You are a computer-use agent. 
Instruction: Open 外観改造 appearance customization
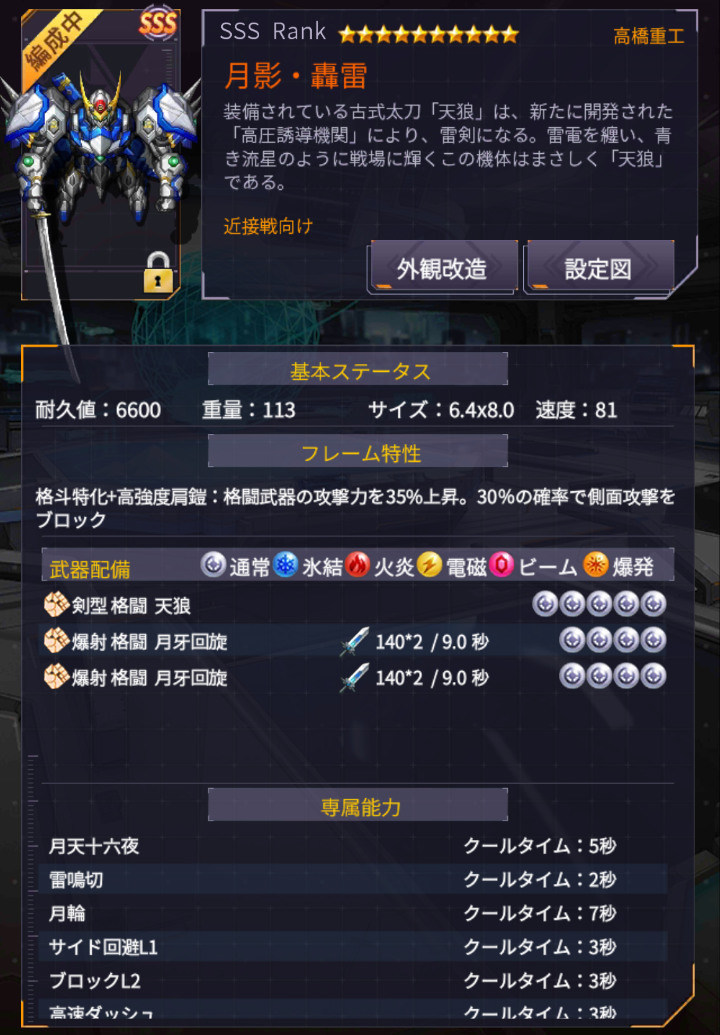tap(443, 268)
